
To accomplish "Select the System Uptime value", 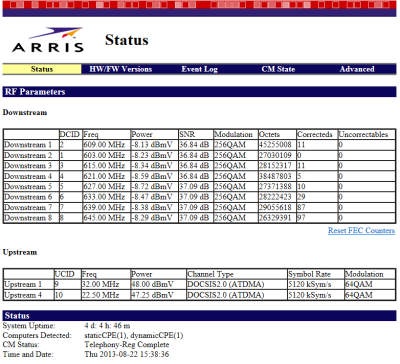I will coord(107,326).
